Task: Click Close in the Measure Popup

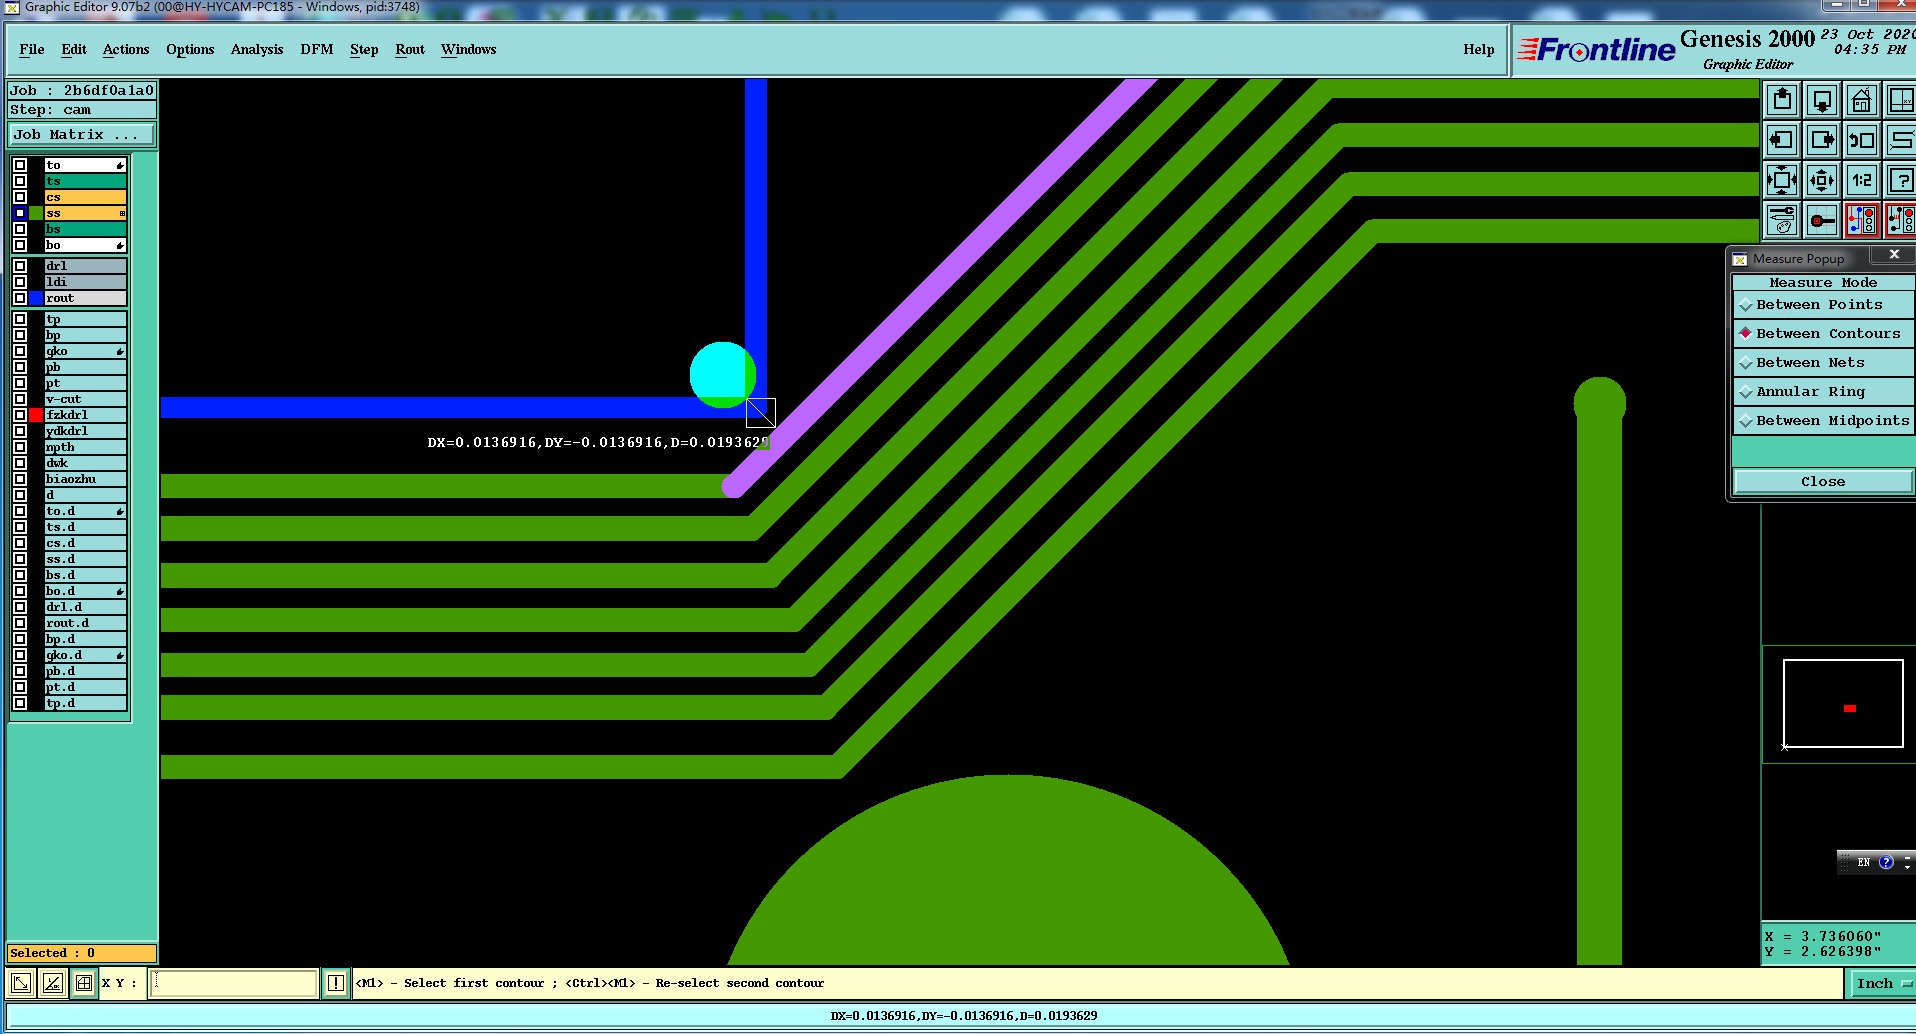Action: [1822, 482]
